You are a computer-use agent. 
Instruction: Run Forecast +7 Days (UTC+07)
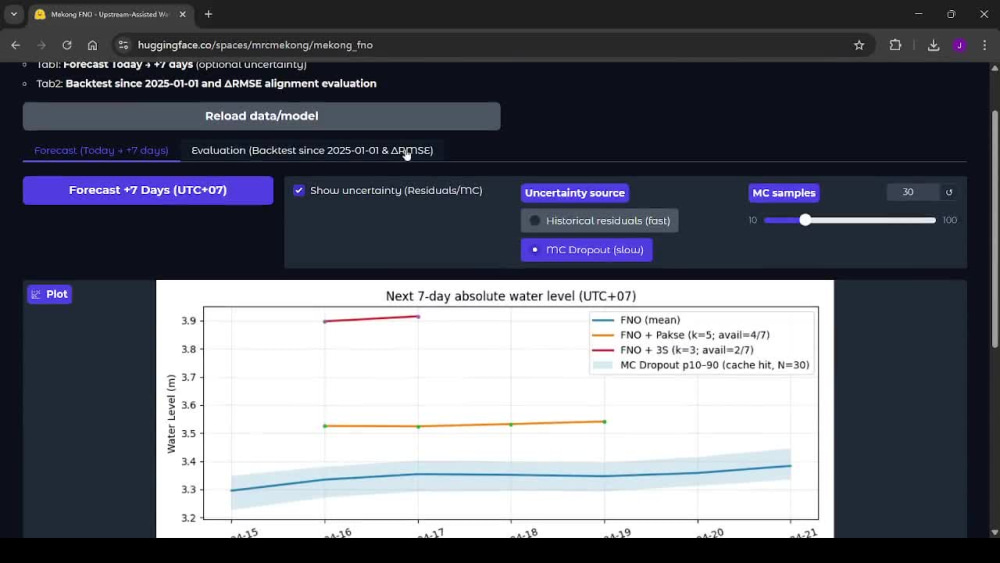pyautogui.click(x=148, y=190)
